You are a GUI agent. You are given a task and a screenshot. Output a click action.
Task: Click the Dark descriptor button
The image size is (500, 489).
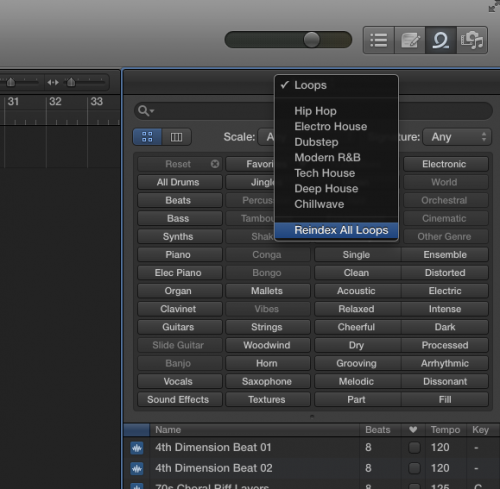(x=445, y=327)
